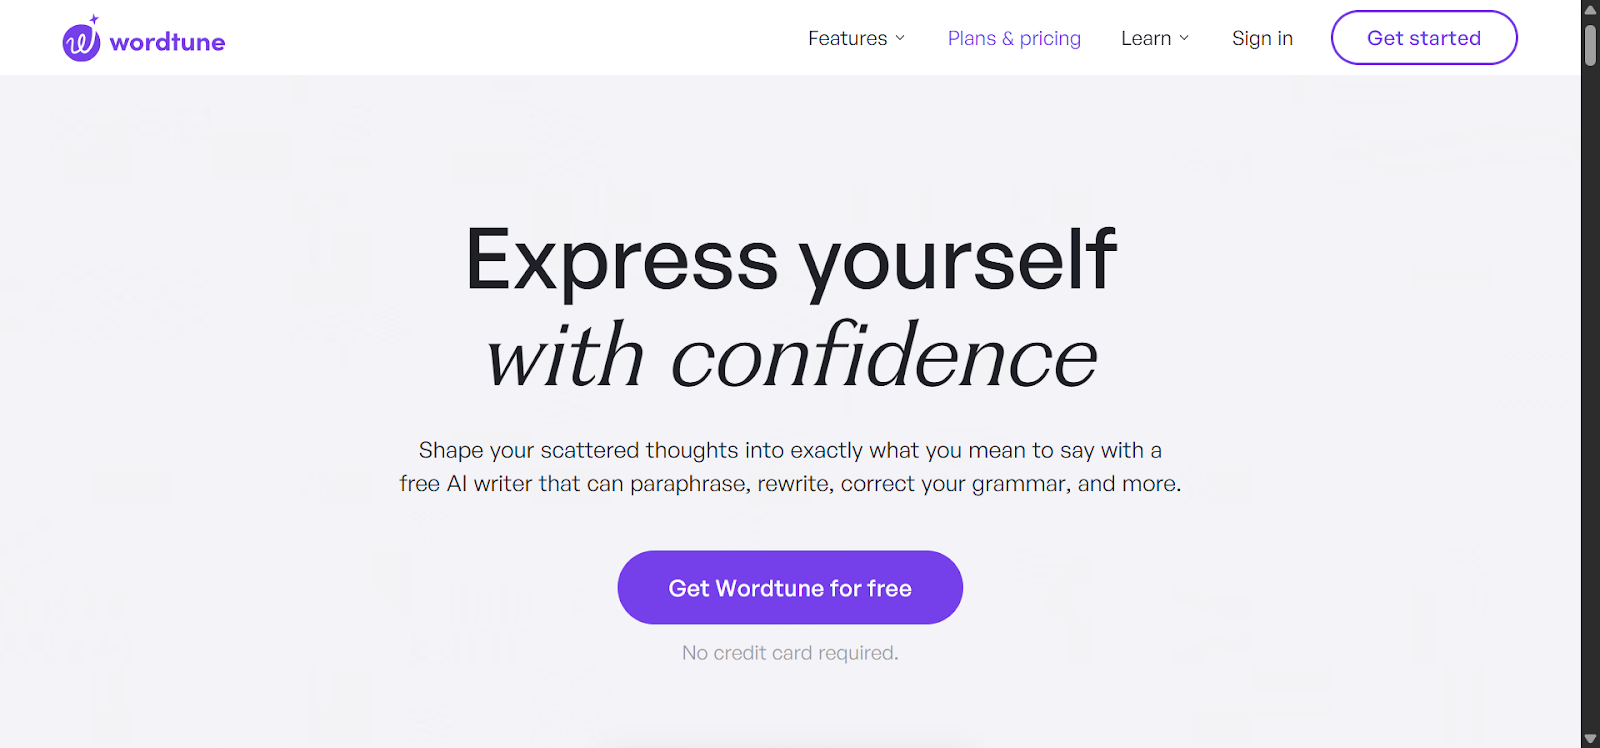Click the scrollbar up arrow
1600x748 pixels.
pos(1588,8)
